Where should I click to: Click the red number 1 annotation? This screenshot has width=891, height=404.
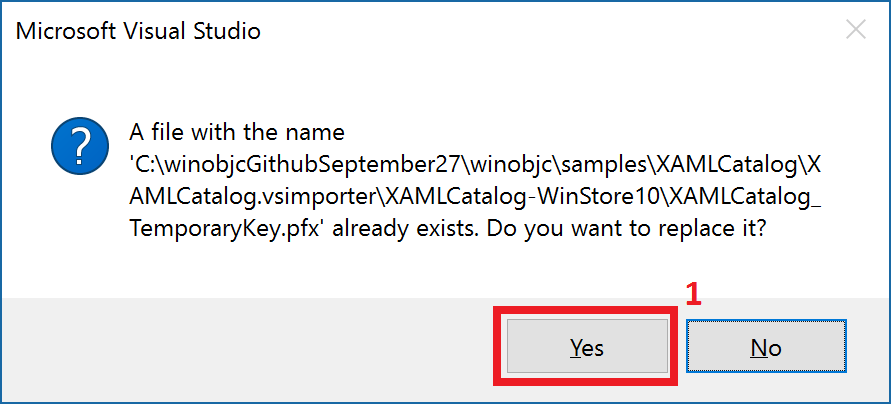[x=693, y=295]
